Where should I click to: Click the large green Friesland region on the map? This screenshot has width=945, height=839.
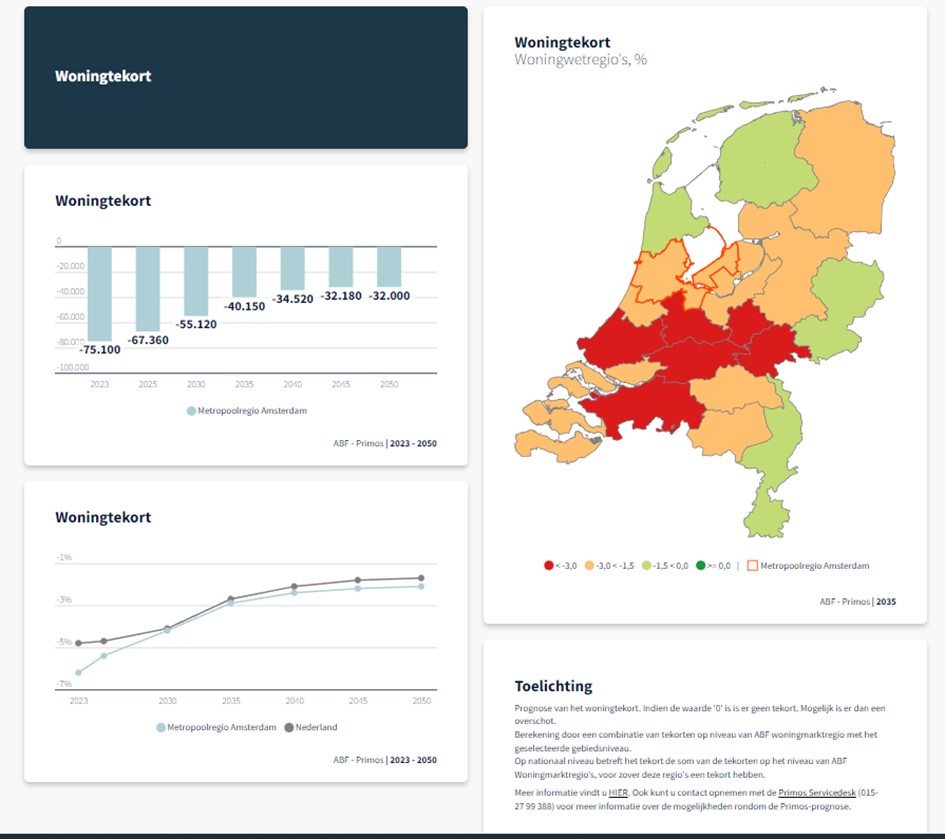755,160
